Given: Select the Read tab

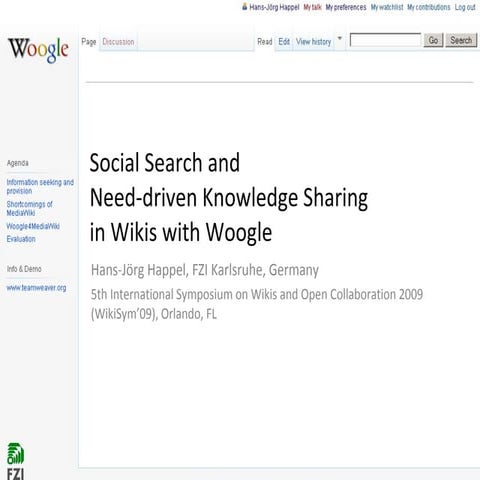Looking at the screenshot, I should point(265,42).
